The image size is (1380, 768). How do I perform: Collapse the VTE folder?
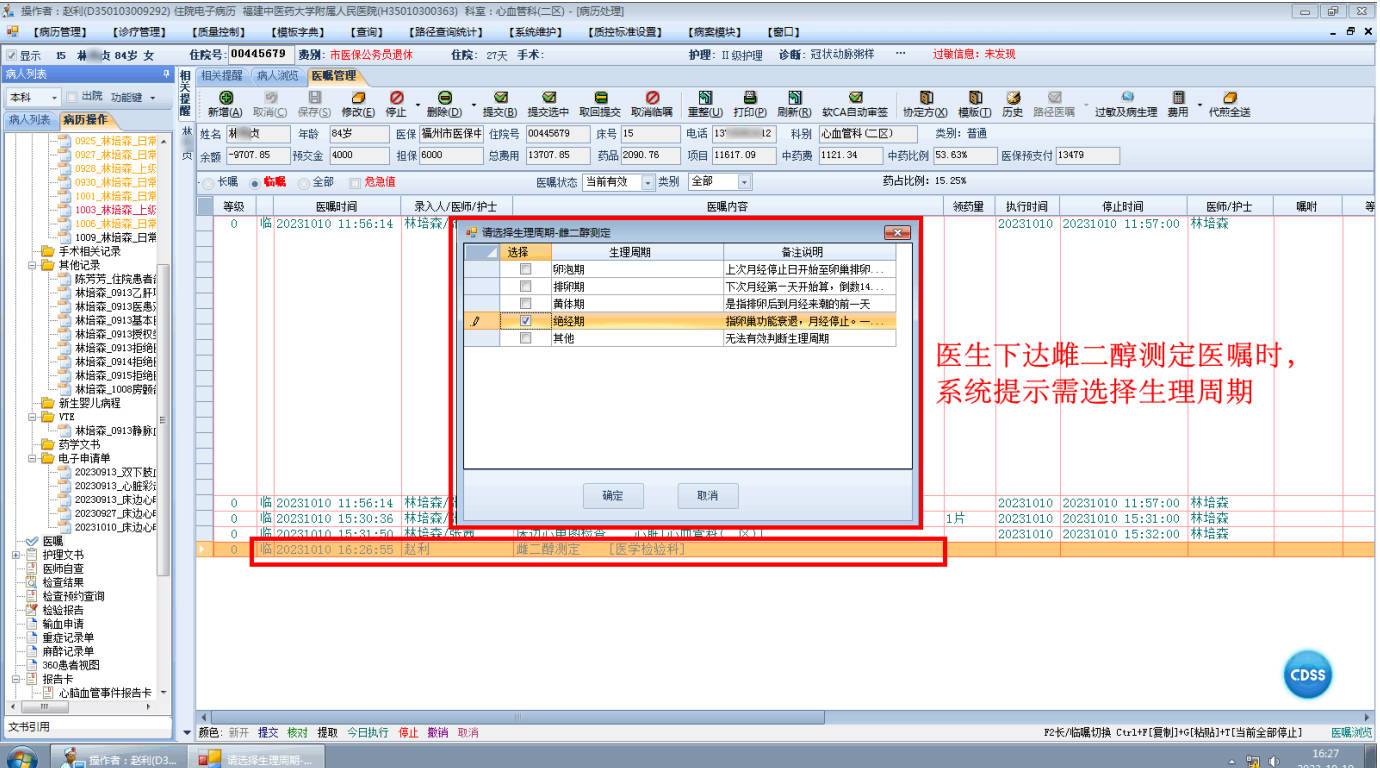(33, 417)
